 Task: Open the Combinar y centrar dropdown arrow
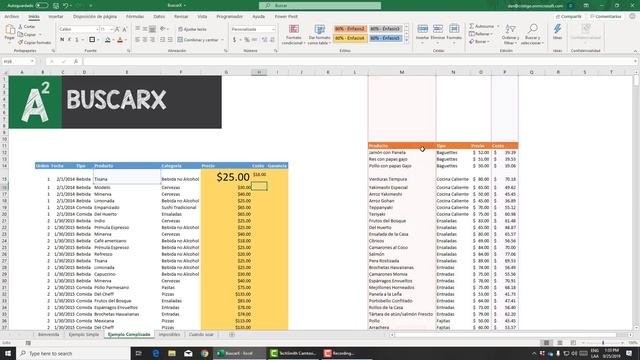[x=222, y=40]
